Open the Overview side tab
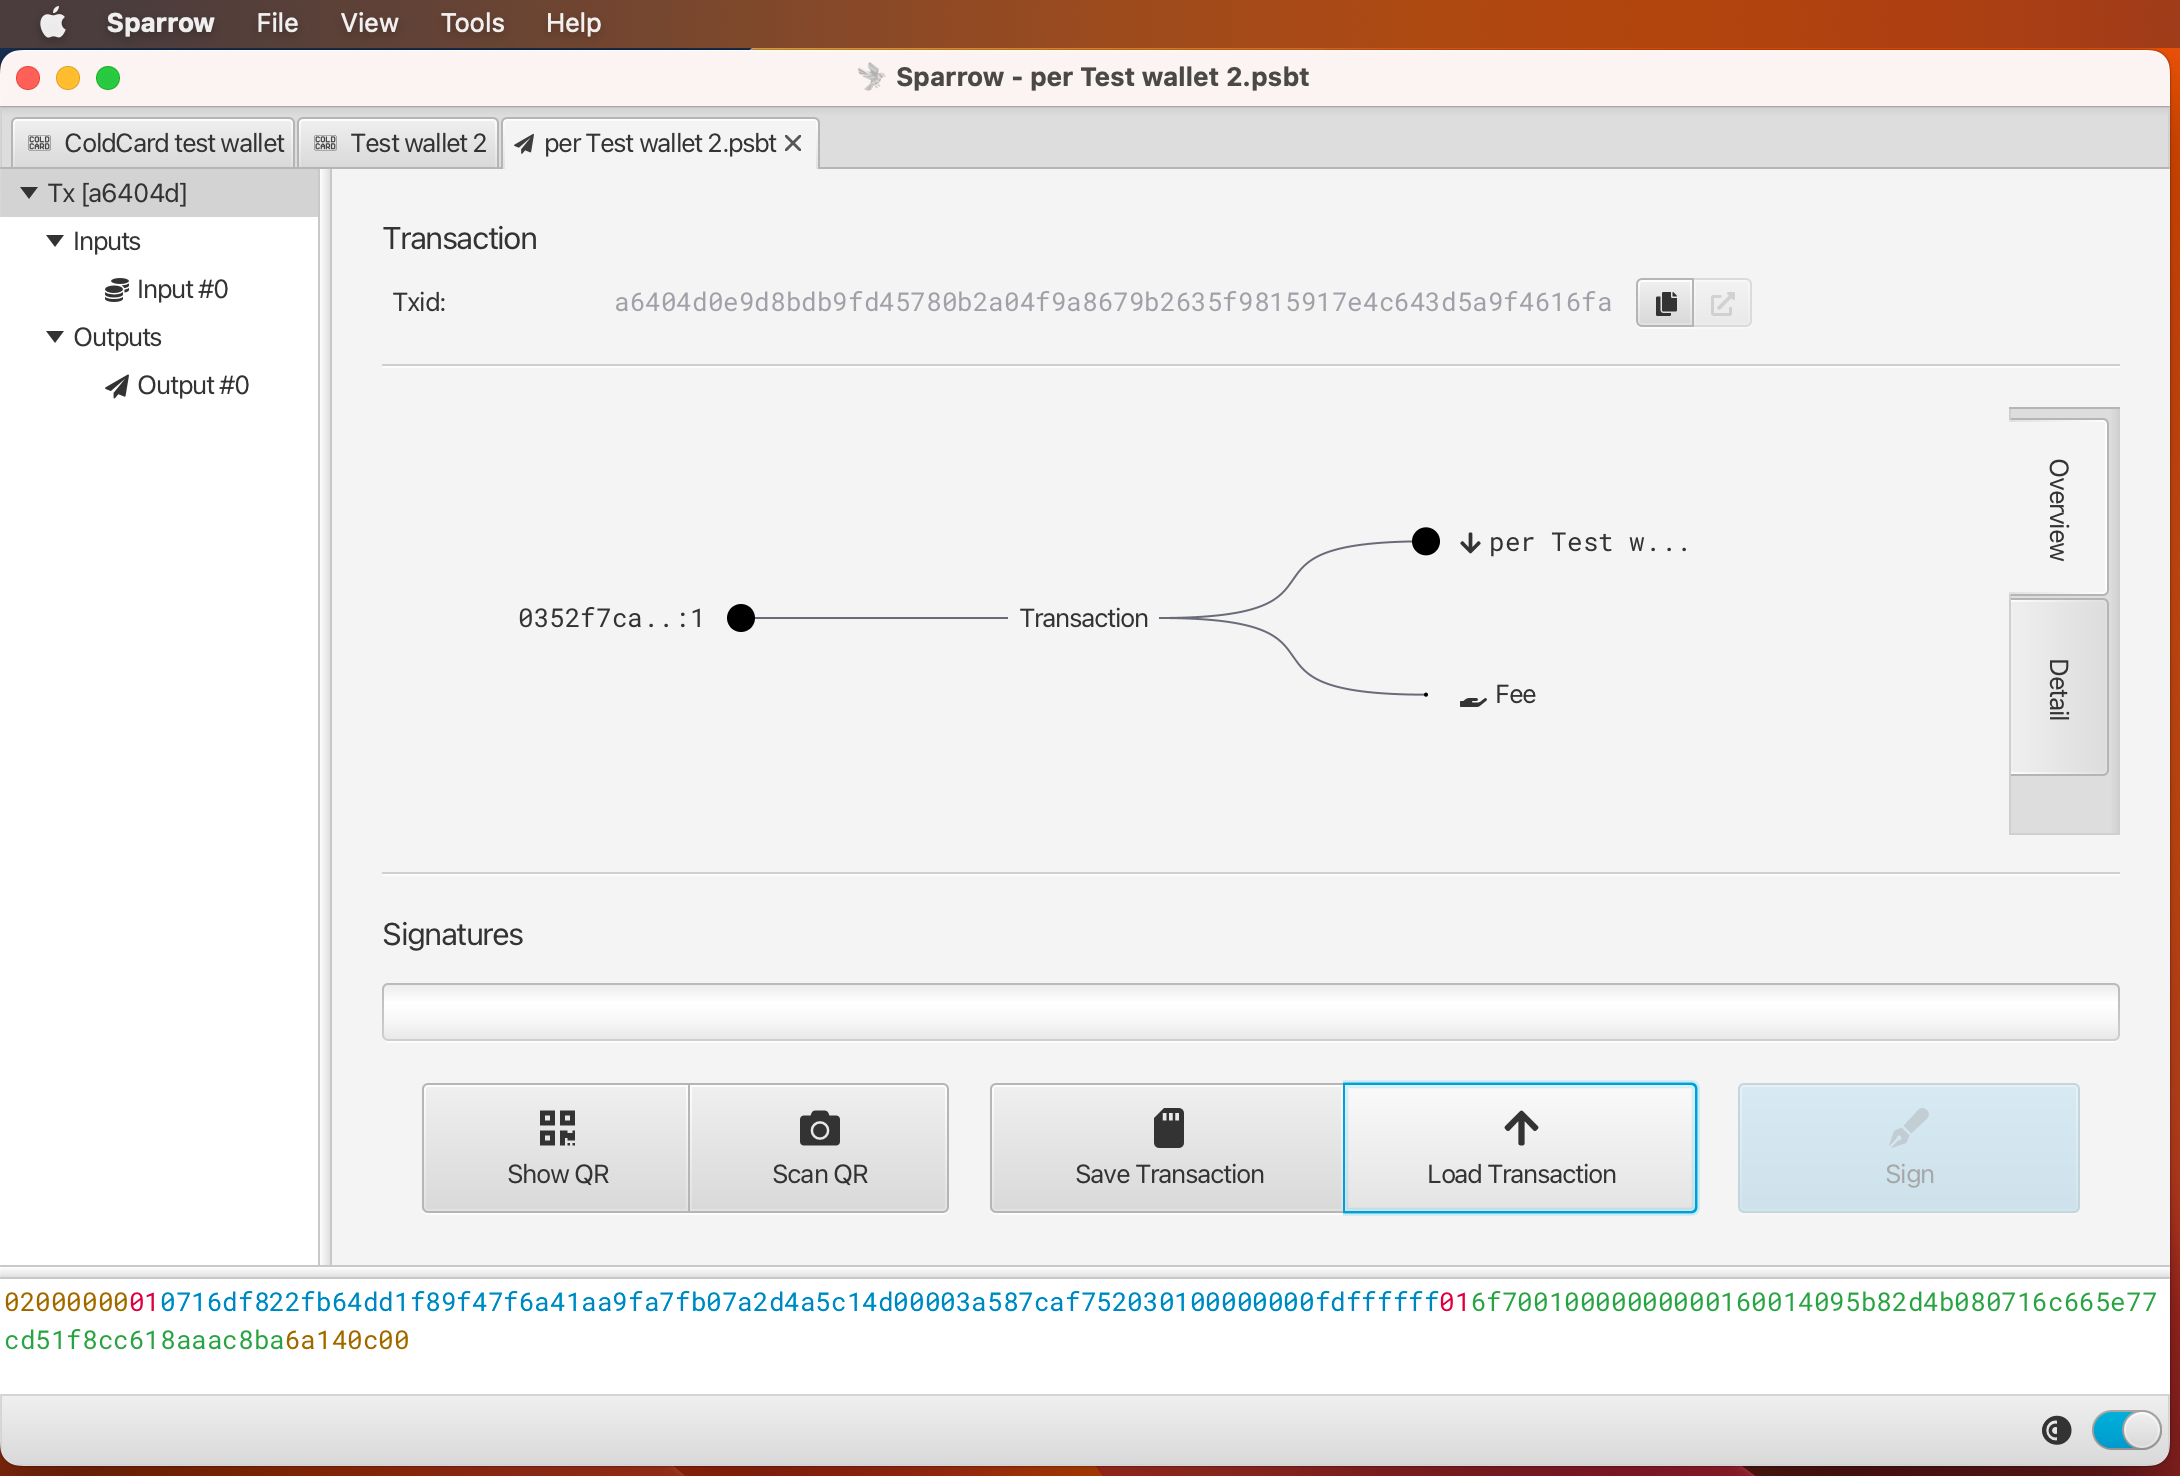The image size is (2180, 1476). click(x=2058, y=508)
